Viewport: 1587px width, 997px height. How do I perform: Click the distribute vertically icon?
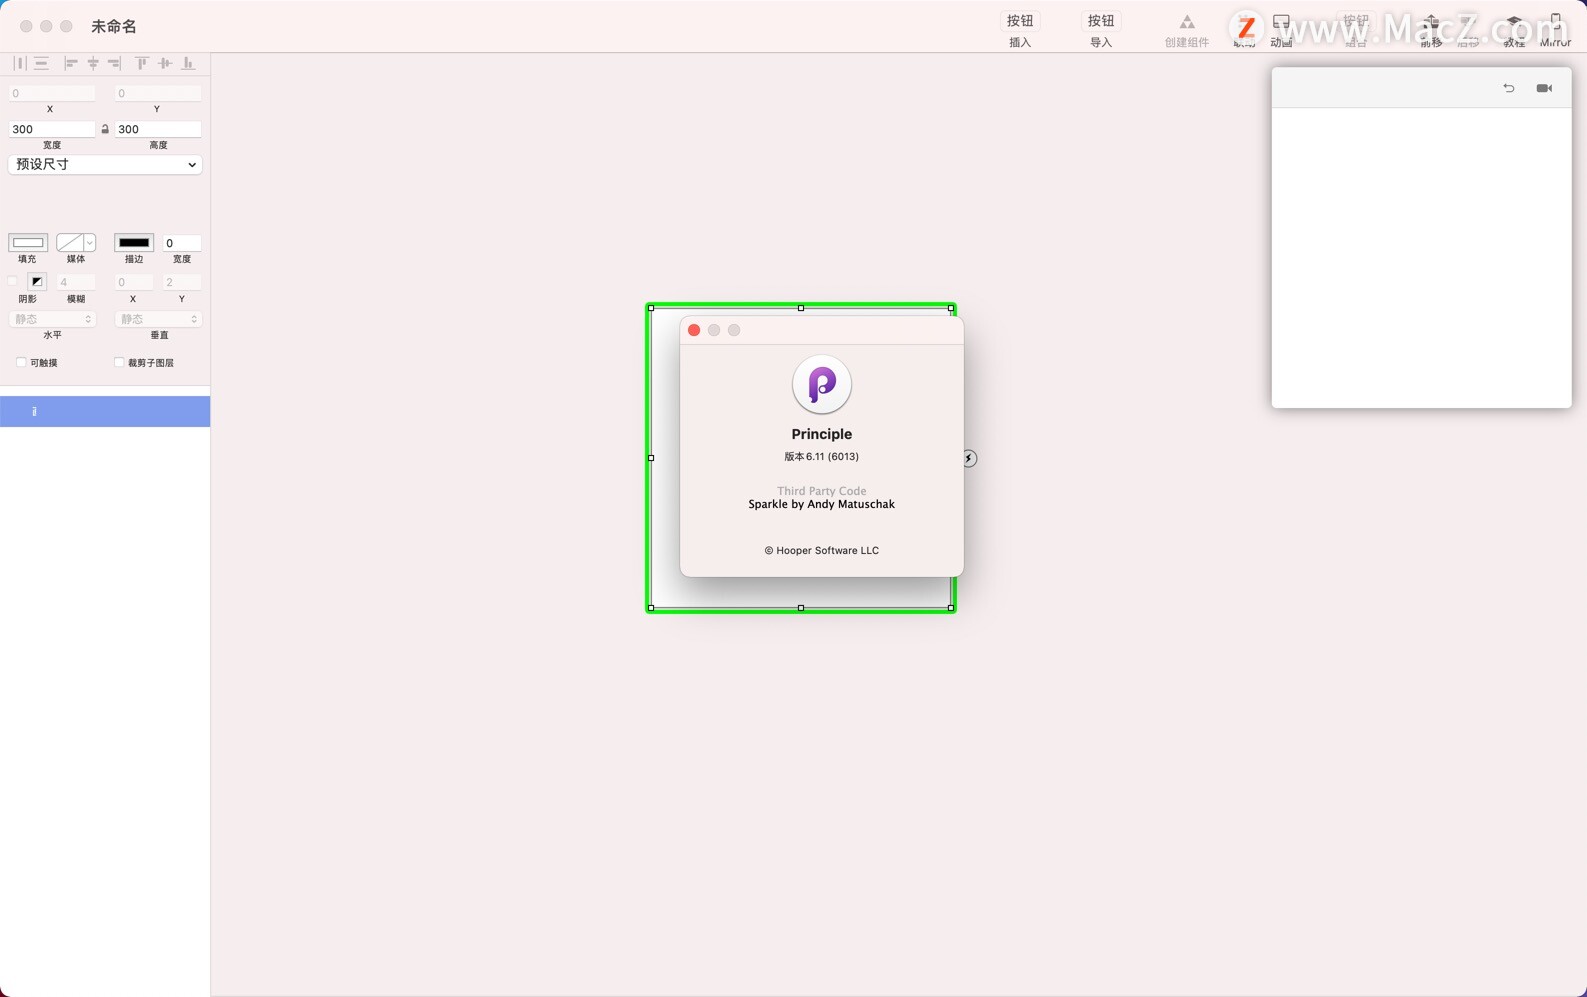click(x=41, y=63)
